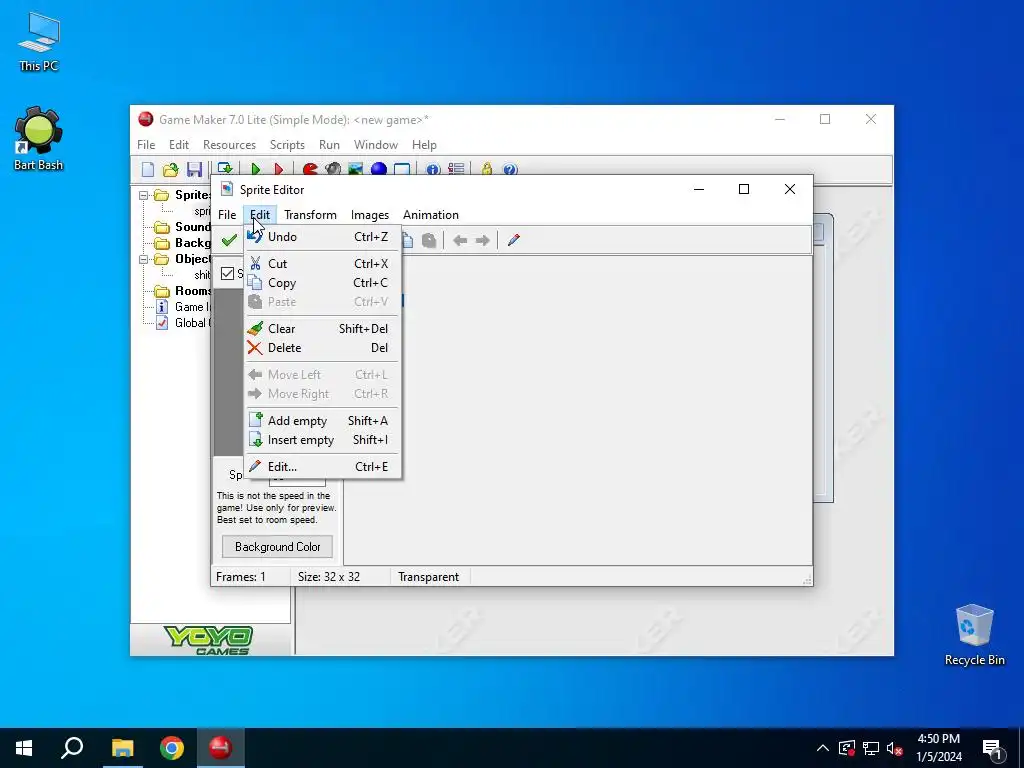Choose Clear from the Edit menu

point(323,329)
